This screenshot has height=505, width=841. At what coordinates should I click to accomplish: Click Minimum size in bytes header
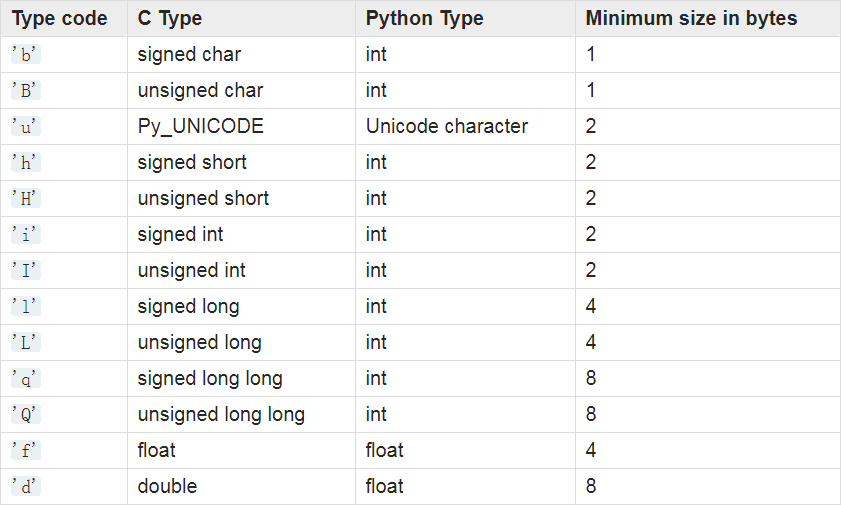(691, 19)
